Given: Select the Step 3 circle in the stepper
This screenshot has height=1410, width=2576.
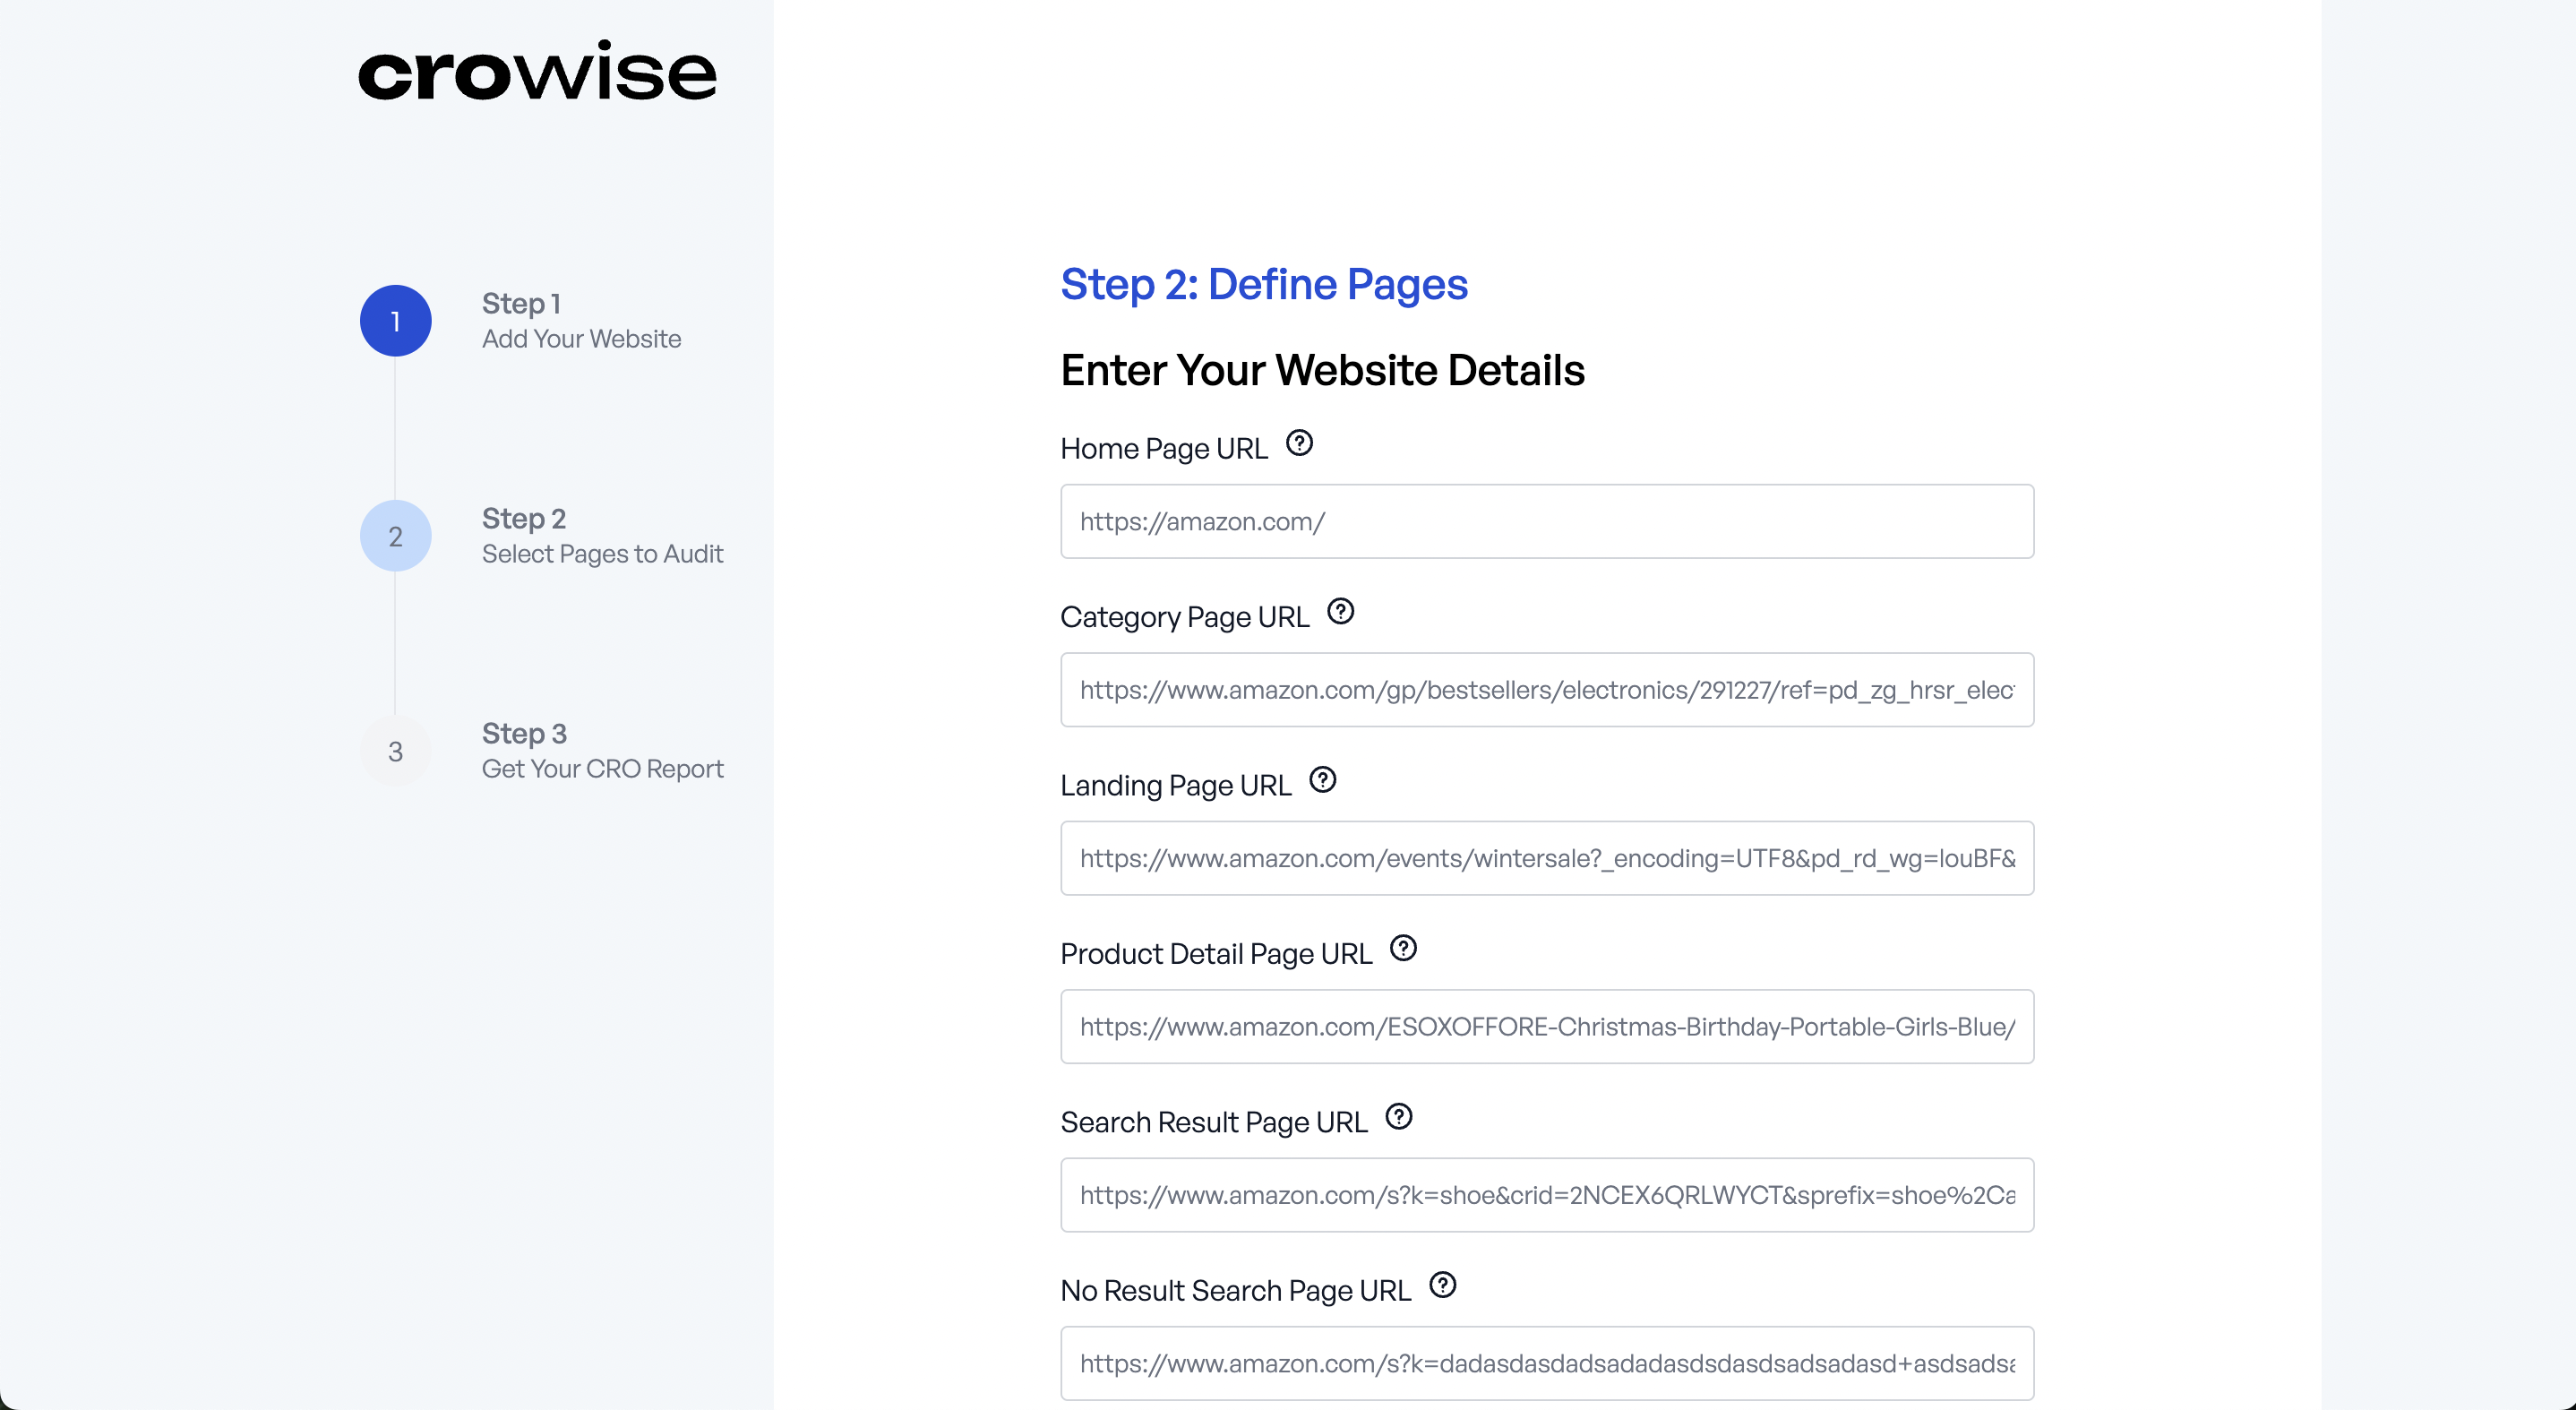Looking at the screenshot, I should click(x=395, y=751).
